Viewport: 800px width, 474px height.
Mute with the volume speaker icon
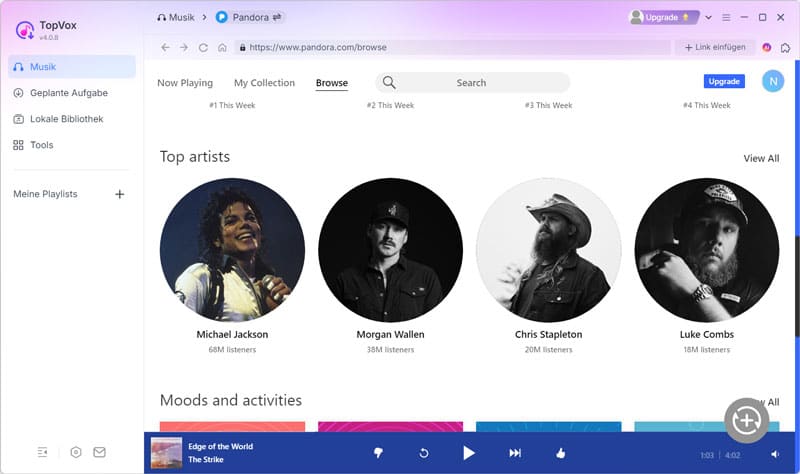pos(775,454)
